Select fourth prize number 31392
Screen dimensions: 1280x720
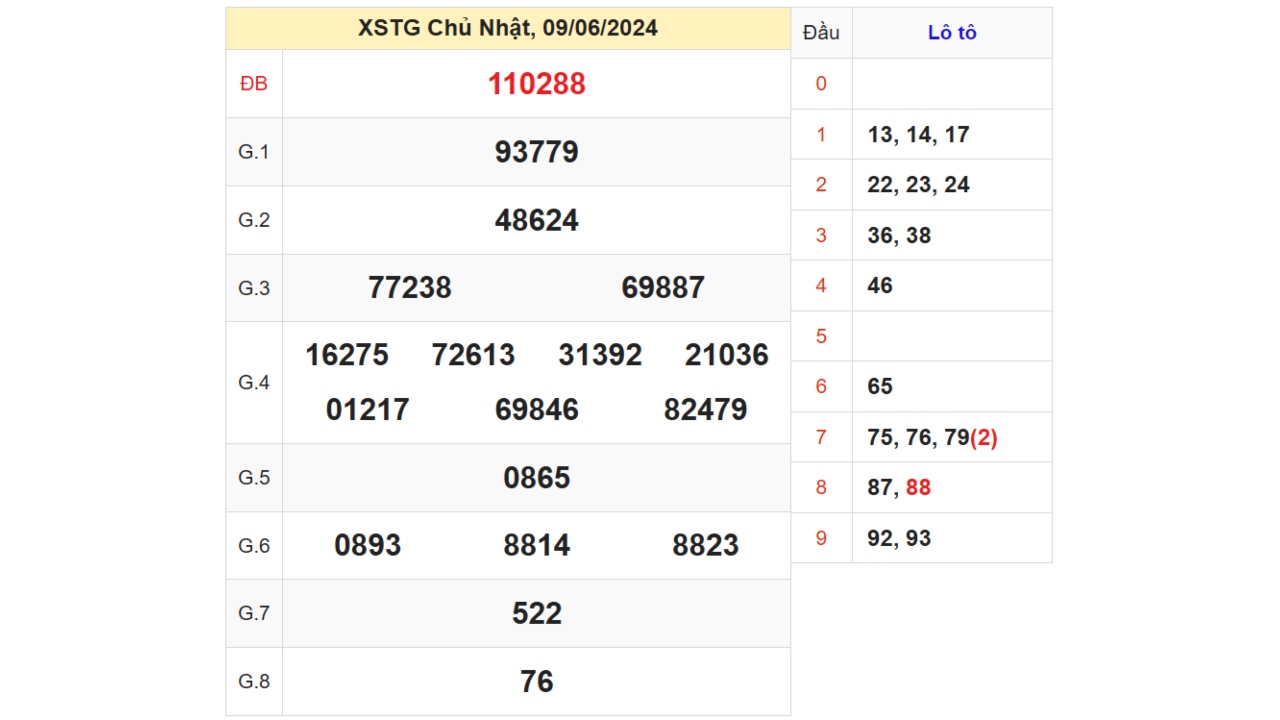600,355
